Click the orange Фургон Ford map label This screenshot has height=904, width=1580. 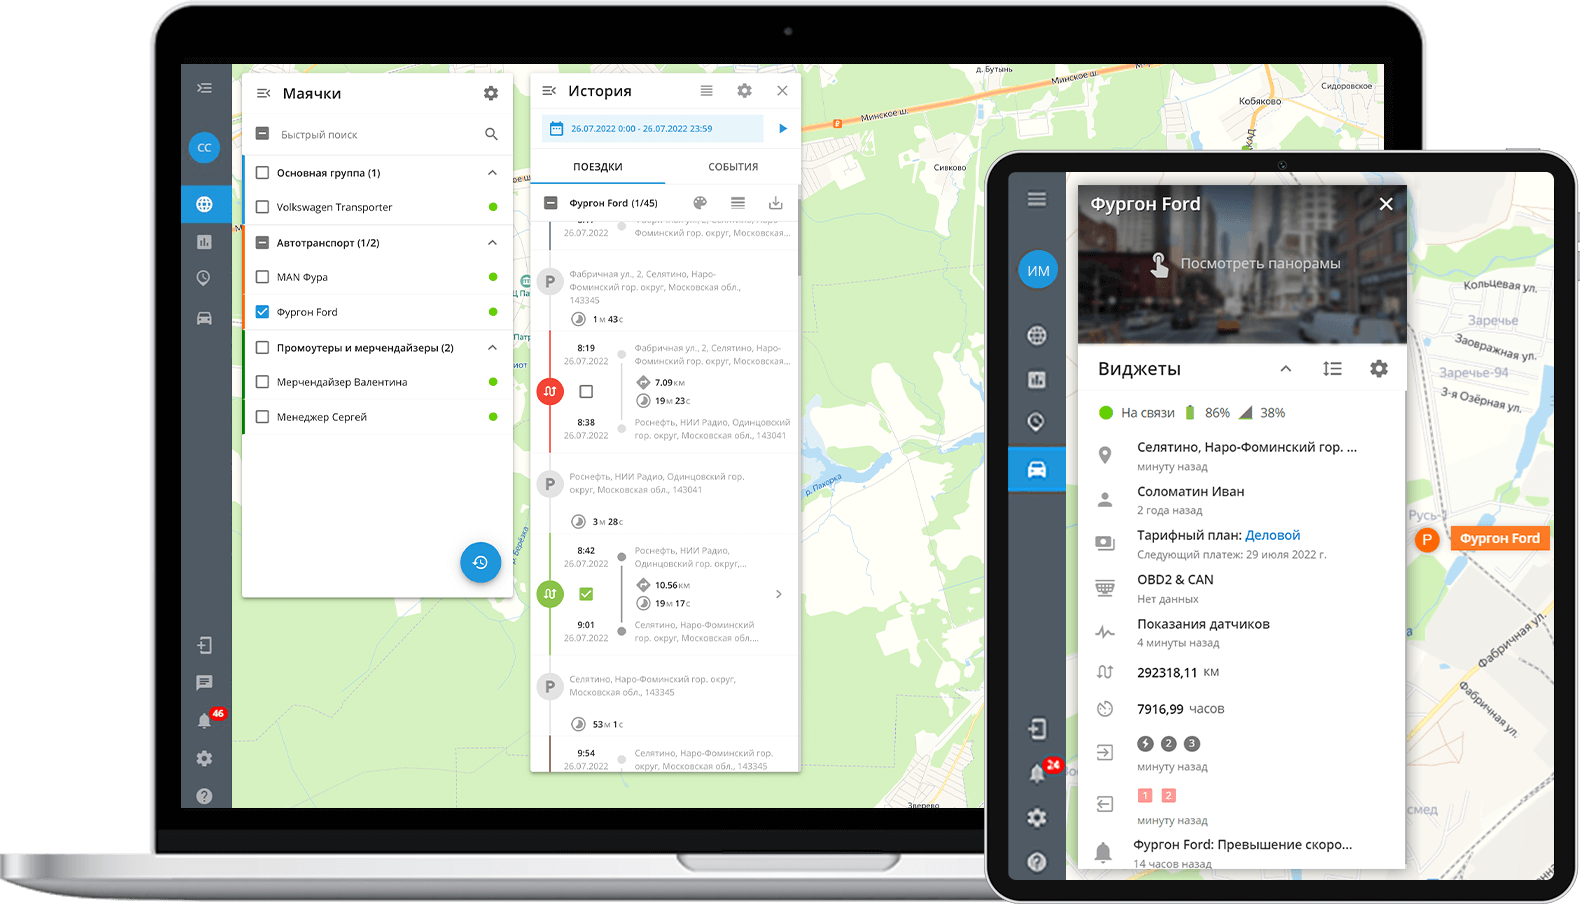pyautogui.click(x=1499, y=538)
